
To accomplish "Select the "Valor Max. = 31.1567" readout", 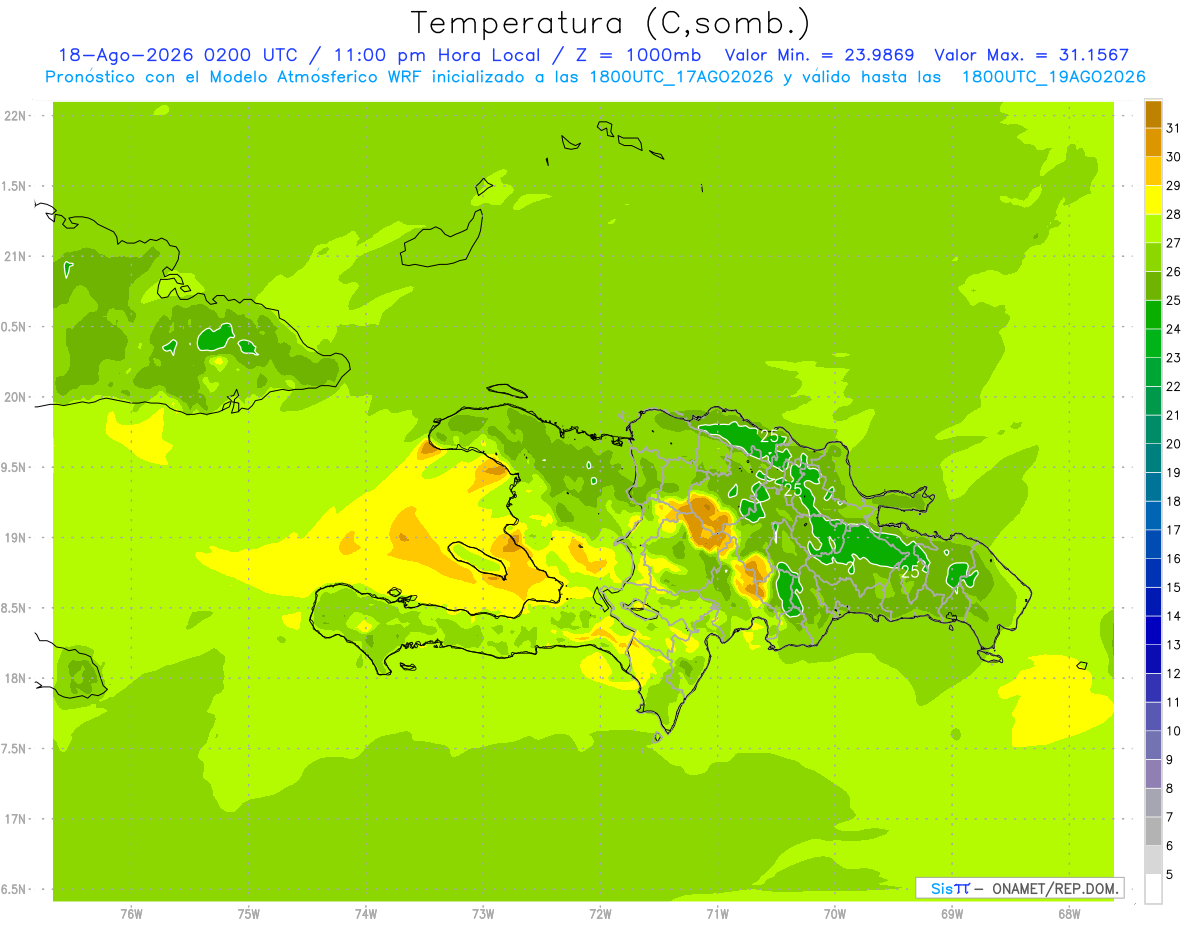I will (1031, 55).
